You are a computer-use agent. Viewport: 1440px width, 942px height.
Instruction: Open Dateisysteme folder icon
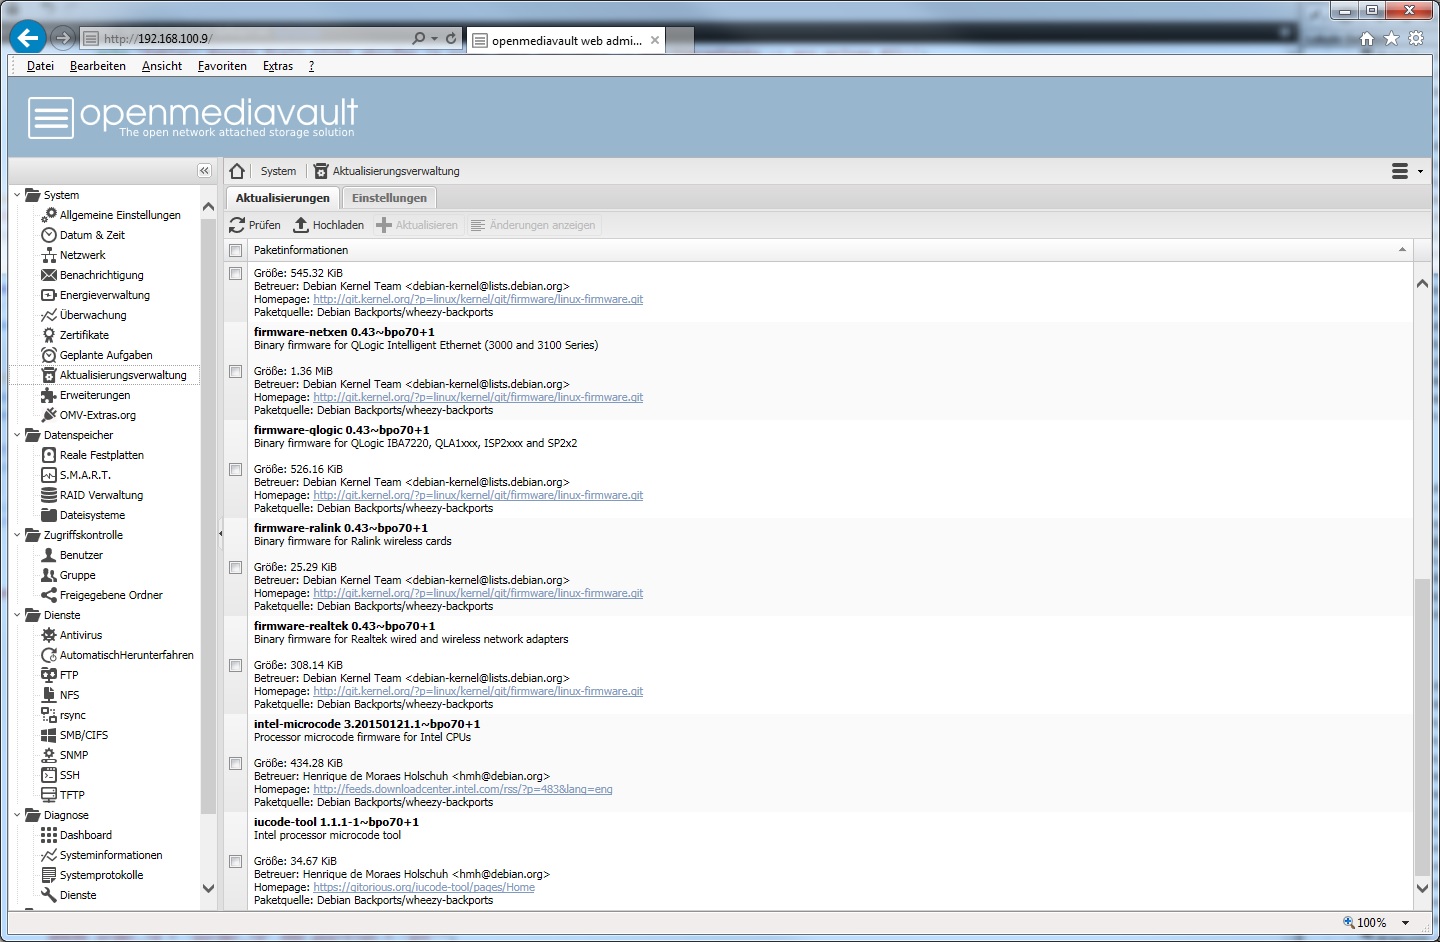click(x=48, y=515)
